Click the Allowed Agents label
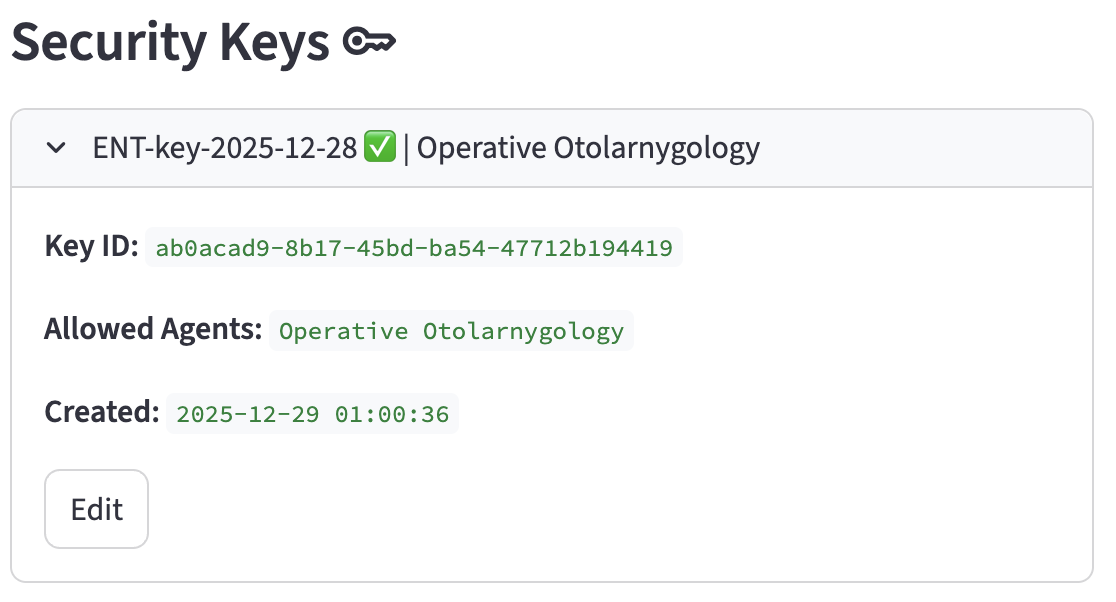 [153, 329]
